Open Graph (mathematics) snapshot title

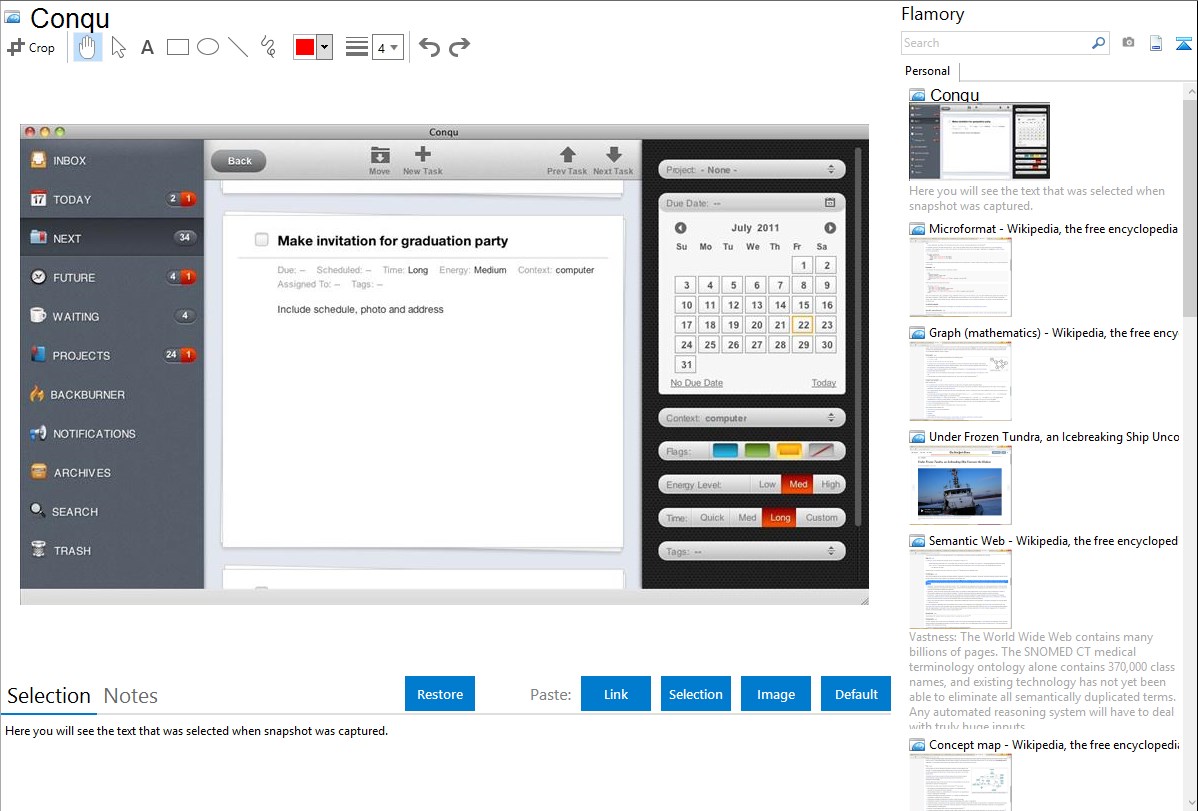pyautogui.click(x=1053, y=333)
